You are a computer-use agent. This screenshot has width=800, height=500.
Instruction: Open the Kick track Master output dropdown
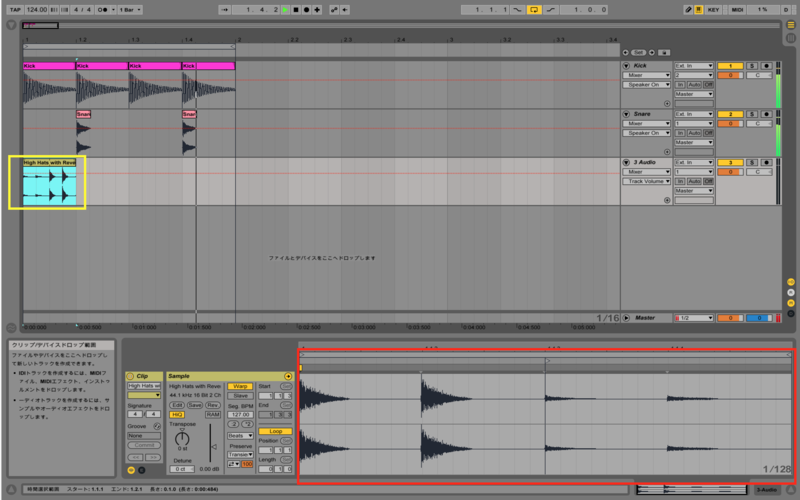coord(693,94)
